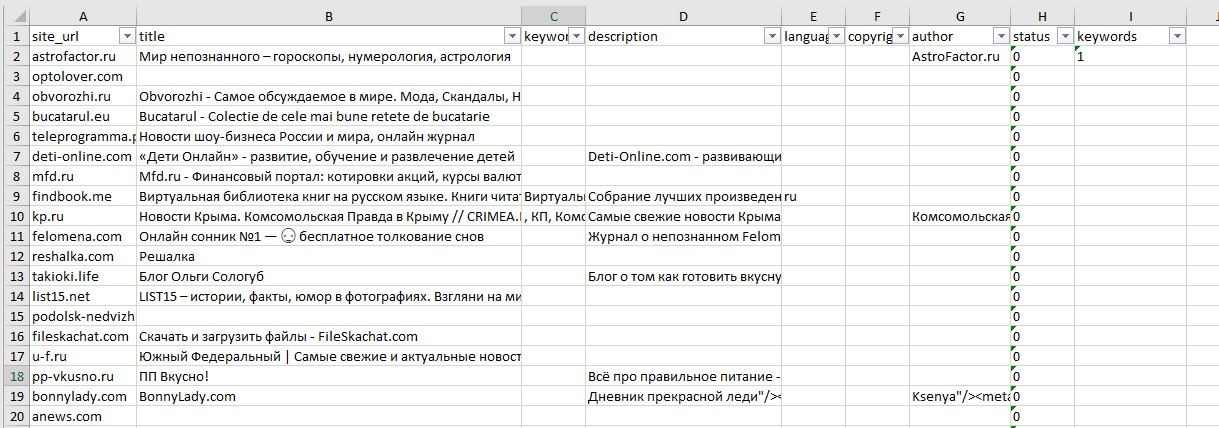This screenshot has height=428, width=1219.
Task: Click description cell starting 'Deti-Online.com'
Action: point(683,156)
